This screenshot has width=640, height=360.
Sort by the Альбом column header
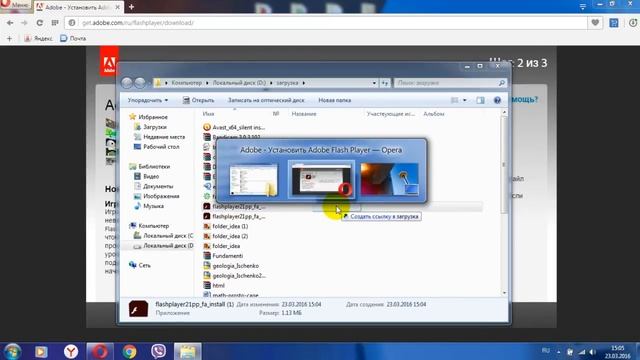(x=434, y=114)
